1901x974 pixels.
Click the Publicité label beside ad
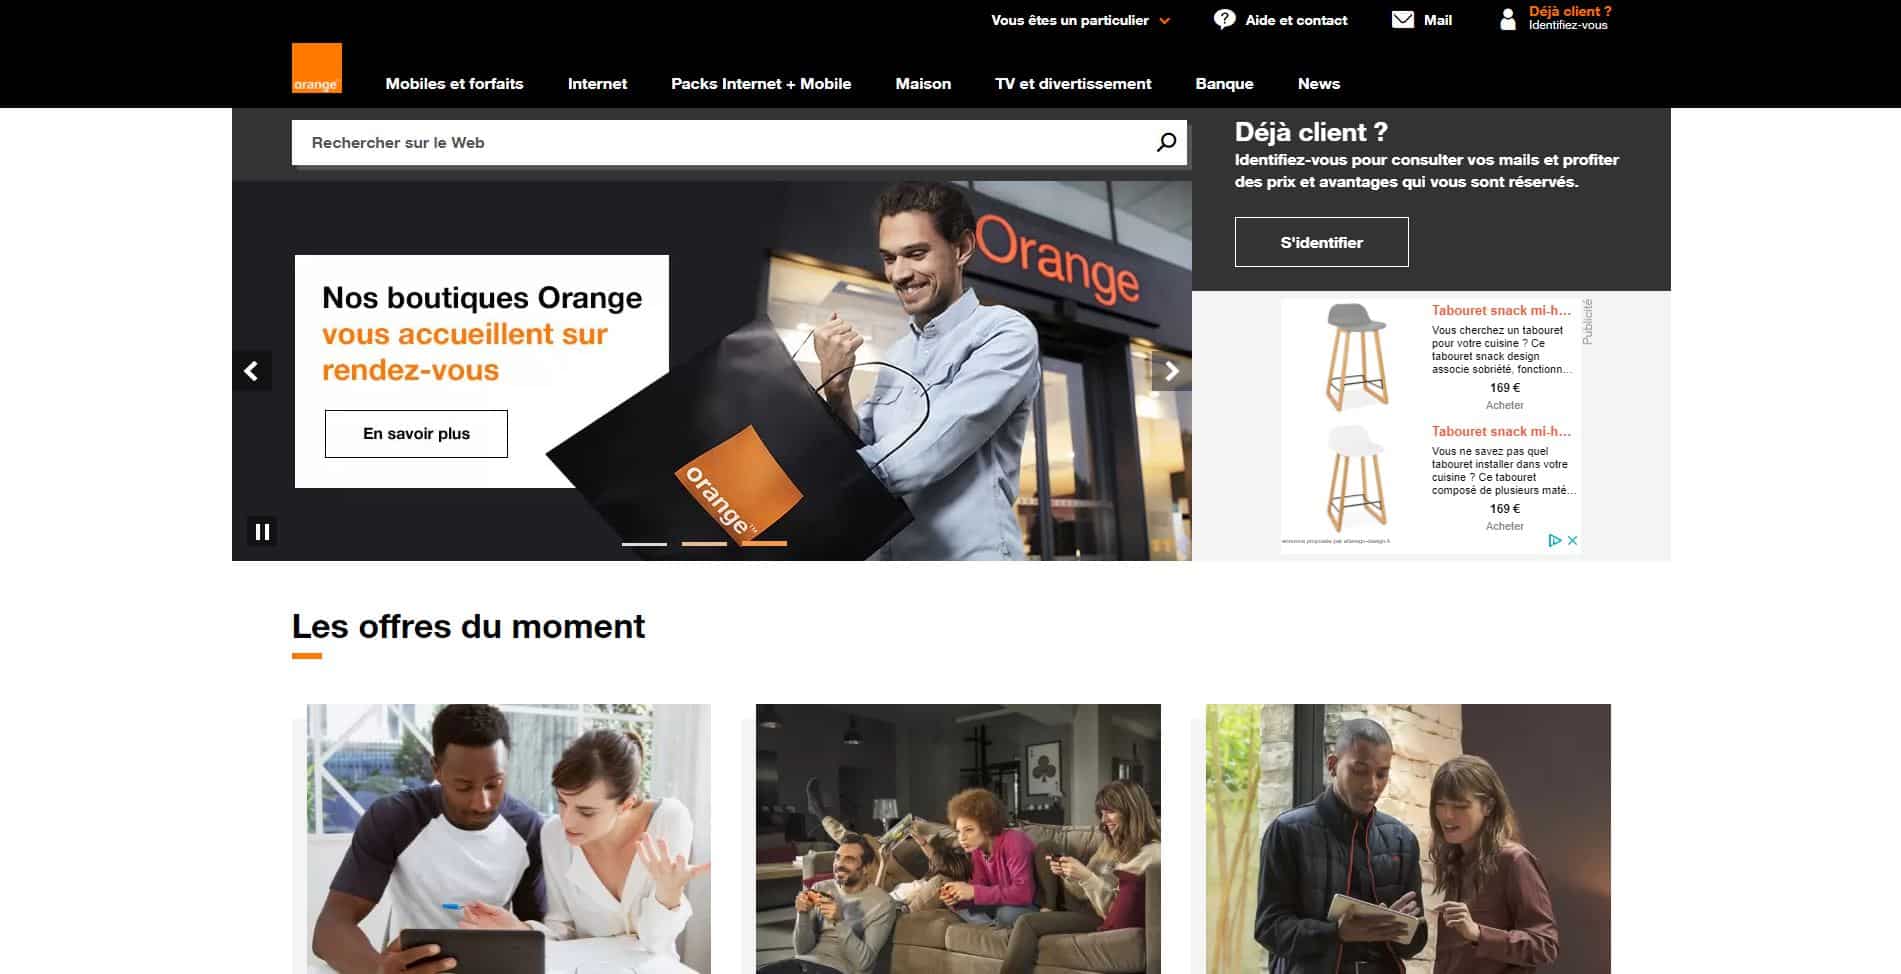click(x=1587, y=322)
